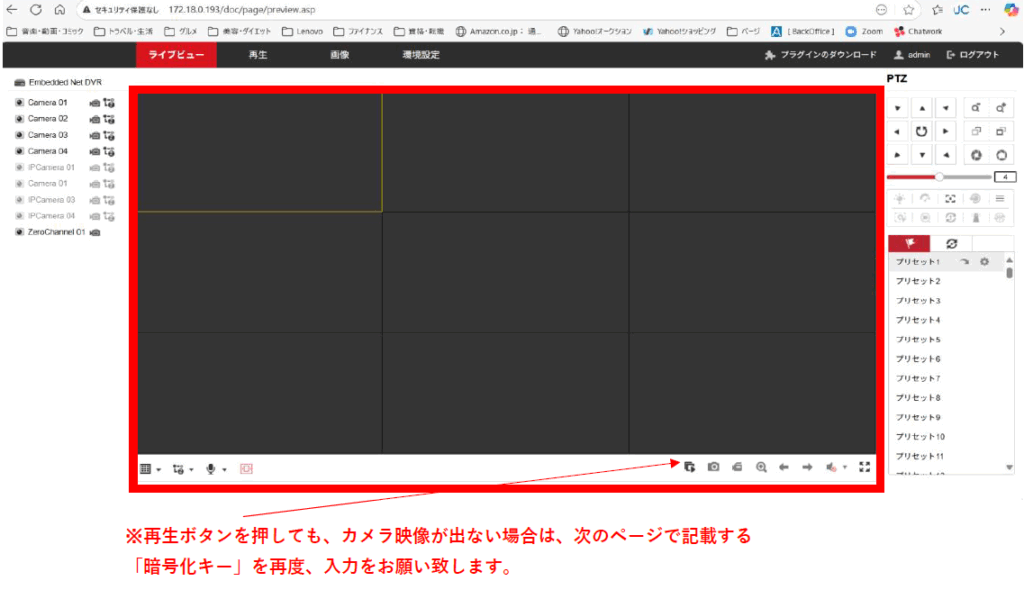This screenshot has width=1024, height=590.
Task: Click PTZ pan right arrow
Action: (x=945, y=131)
